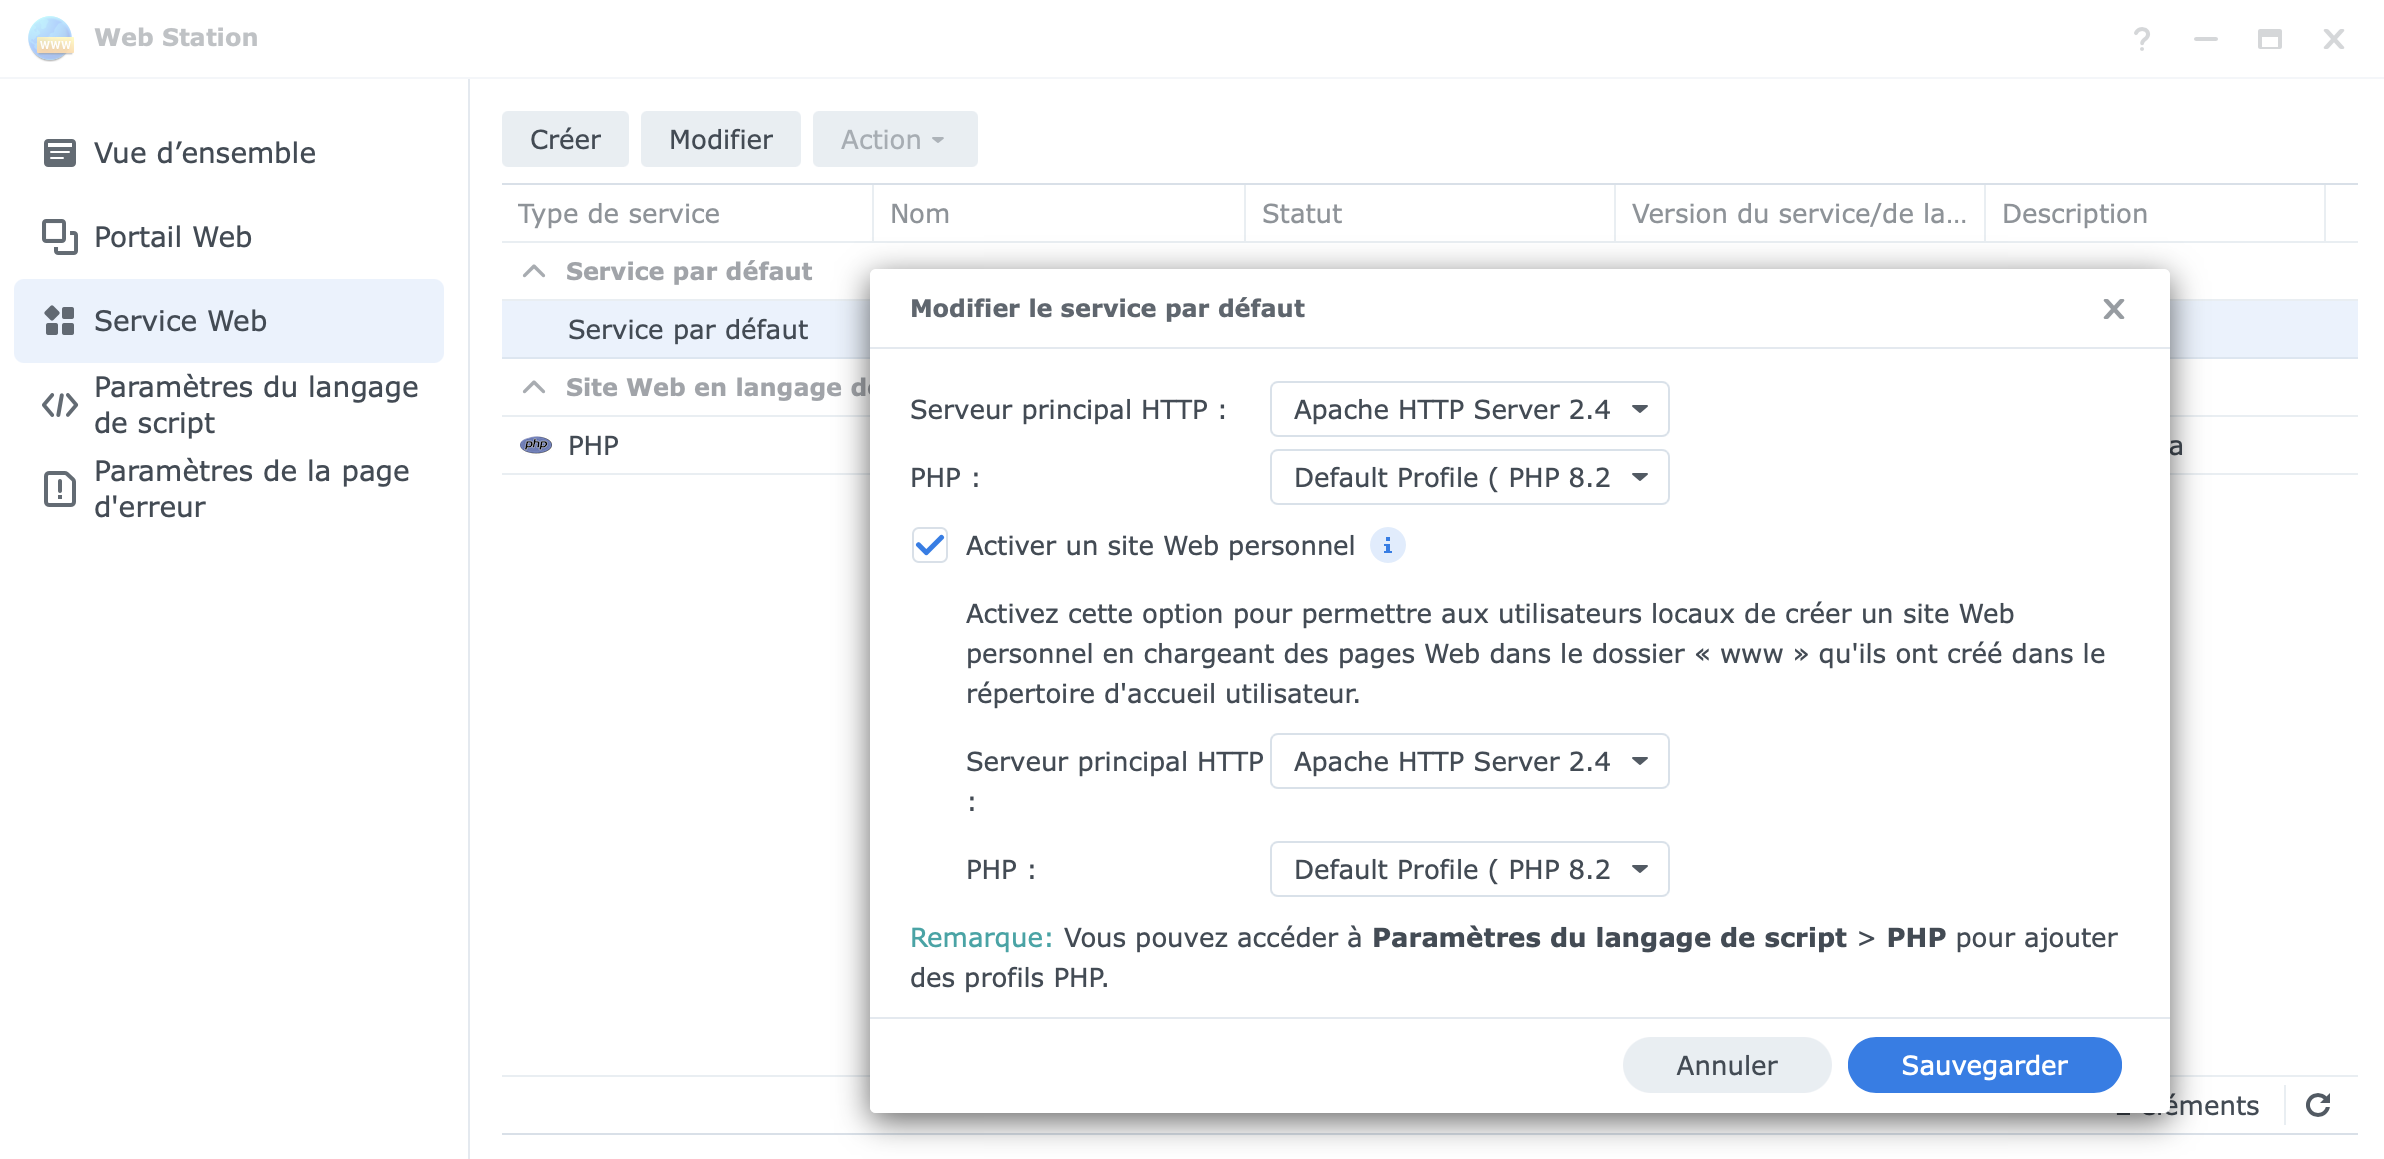Click the Portail Web sidebar icon
This screenshot has height=1159, width=2384.
tap(60, 237)
